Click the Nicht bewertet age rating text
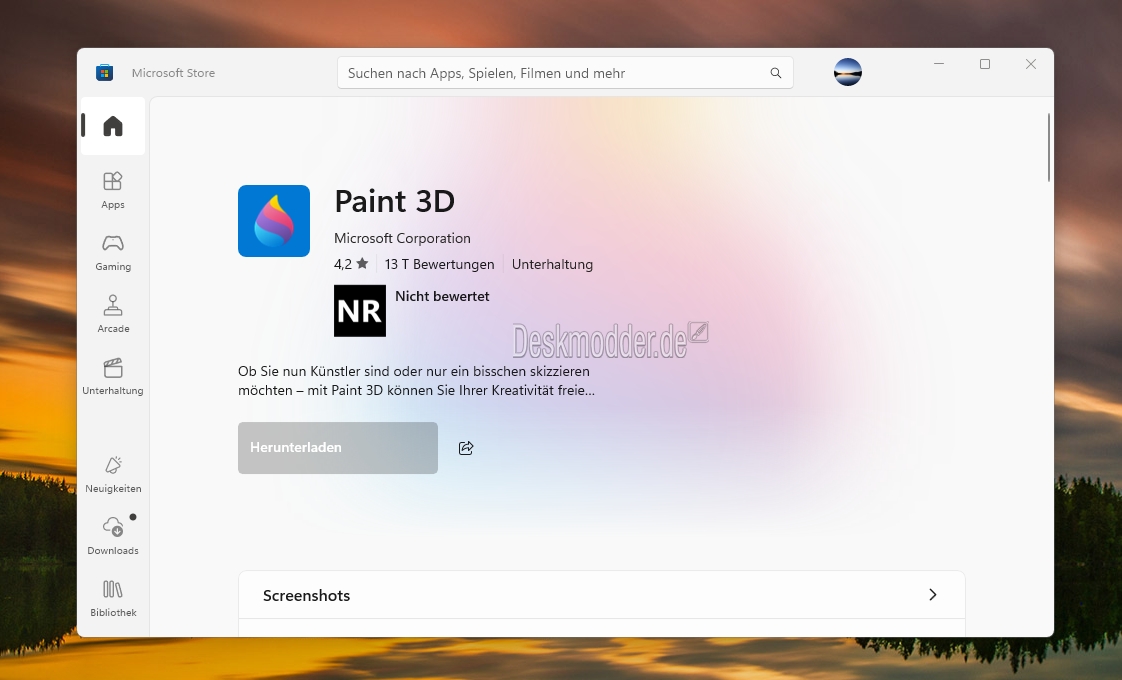Viewport: 1122px width, 680px height. tap(442, 296)
